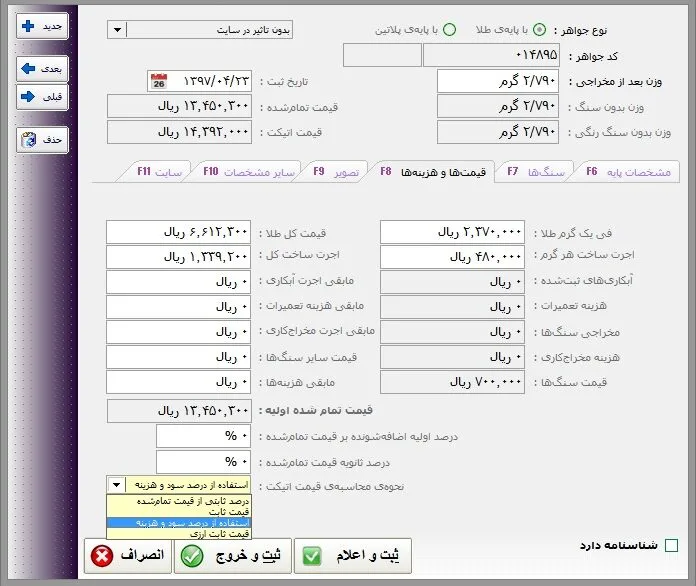Click the recycle bin icon on حذف button

pyautogui.click(x=29, y=140)
